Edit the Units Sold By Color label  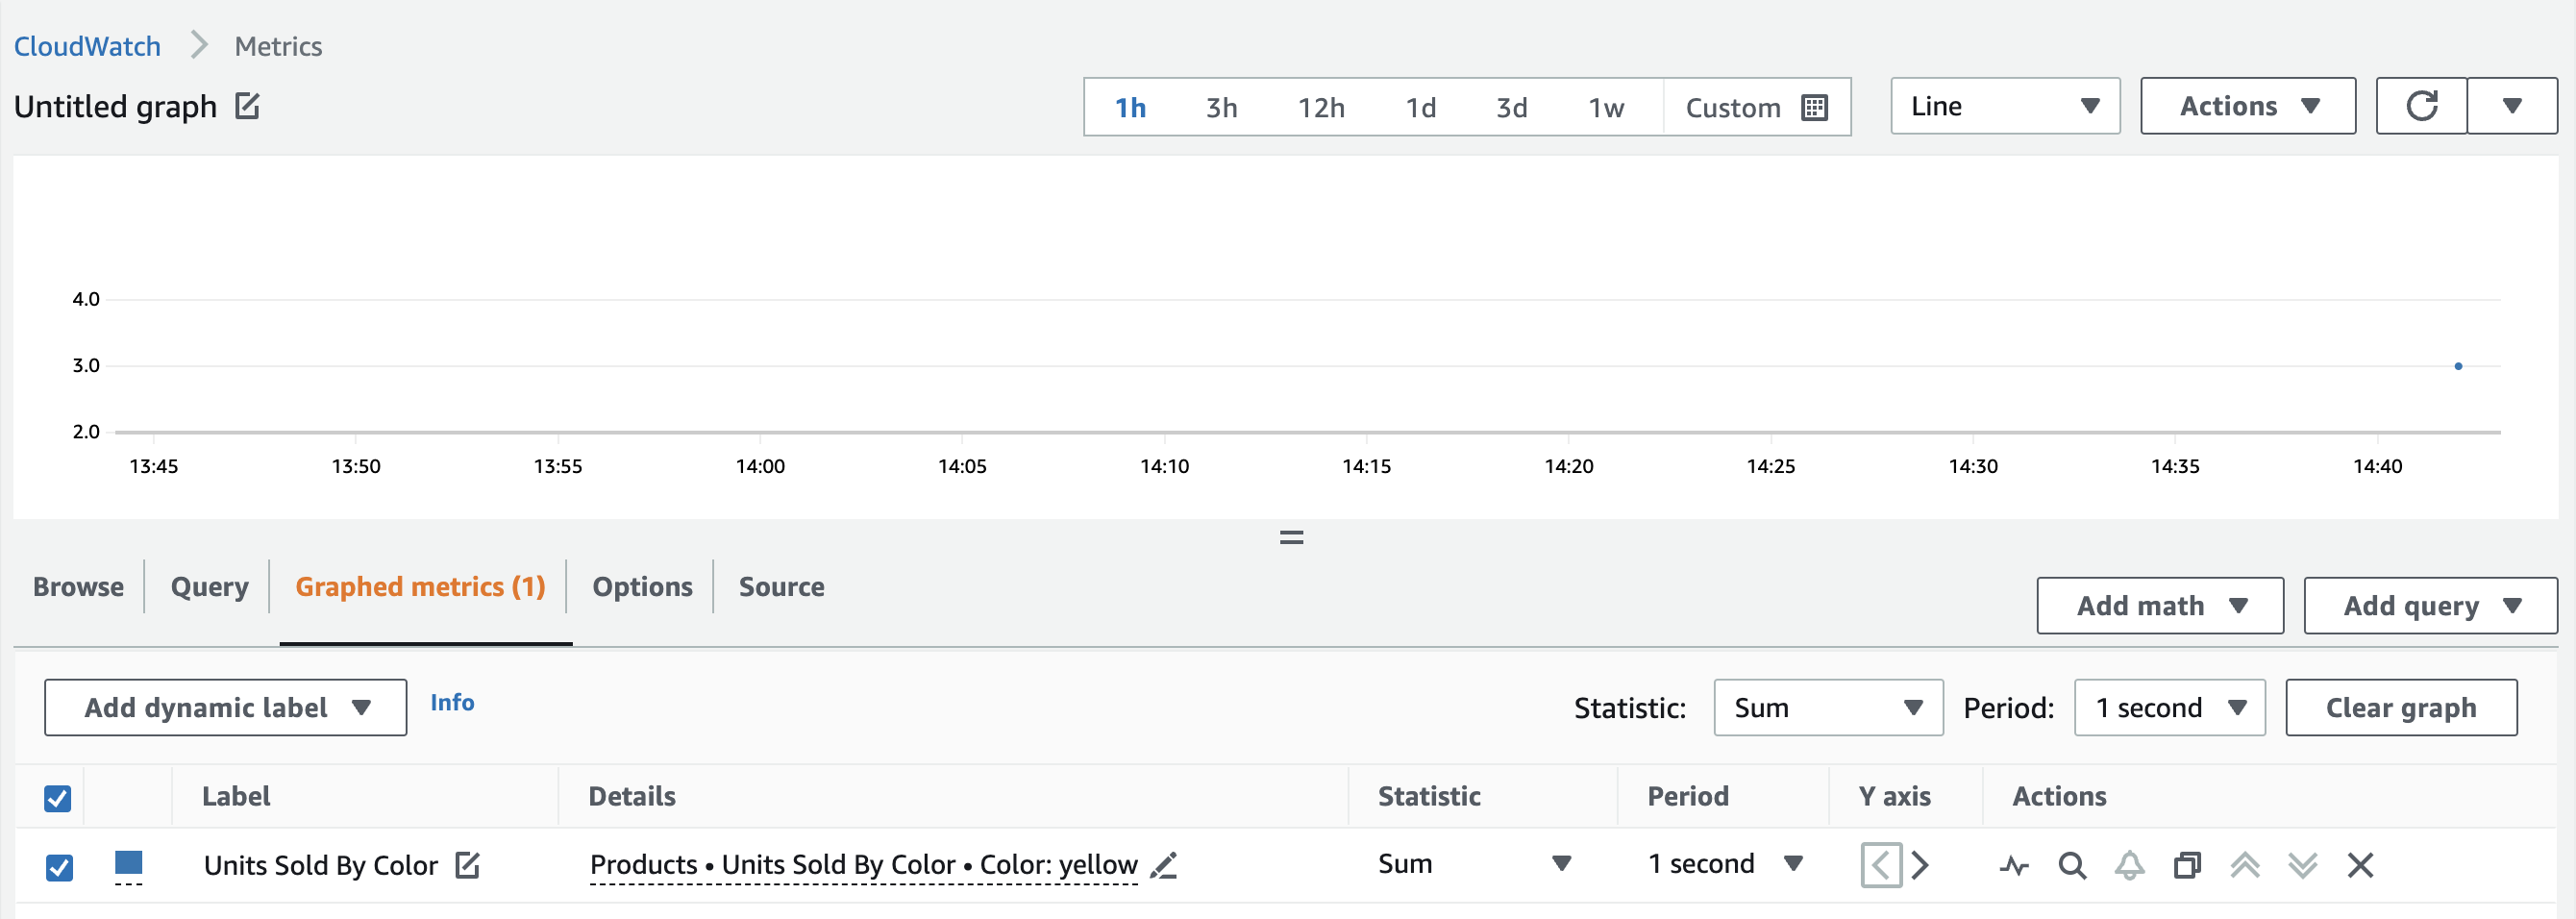click(467, 865)
